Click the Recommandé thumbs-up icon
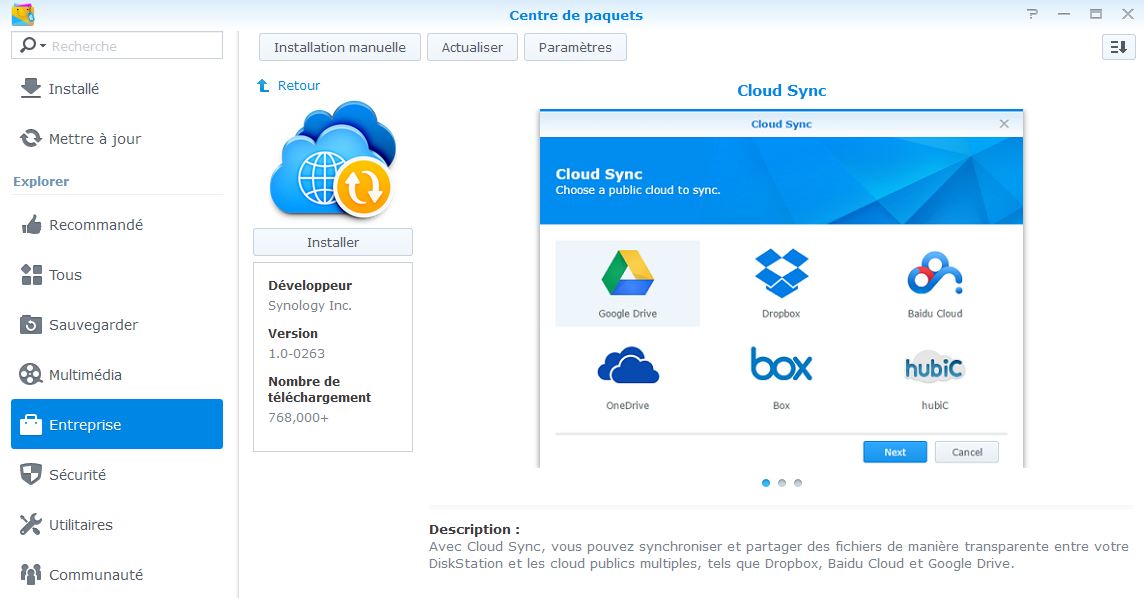 [x=31, y=225]
